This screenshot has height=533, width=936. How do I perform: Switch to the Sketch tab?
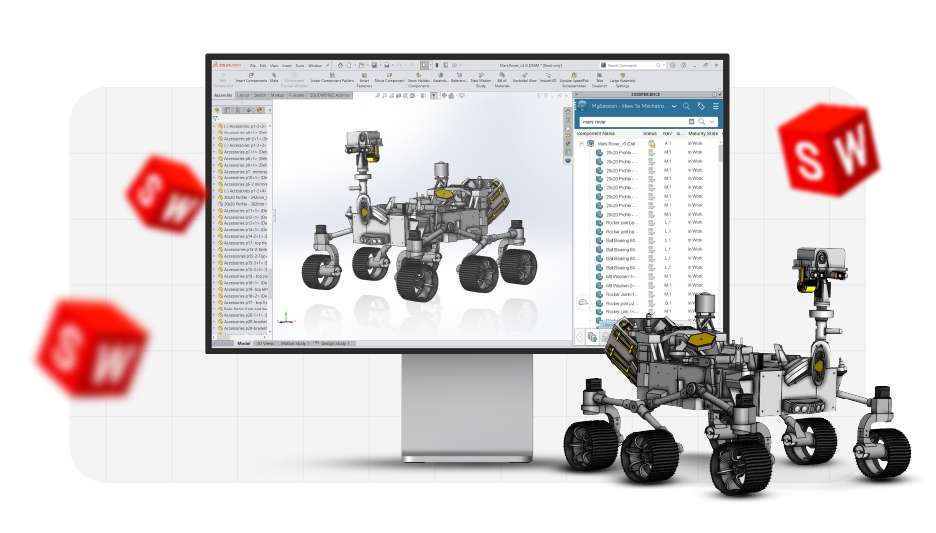point(260,95)
